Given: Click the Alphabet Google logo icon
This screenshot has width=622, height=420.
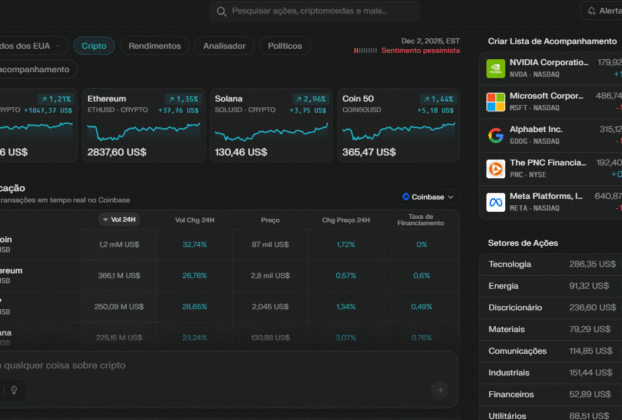Looking at the screenshot, I should (495, 135).
